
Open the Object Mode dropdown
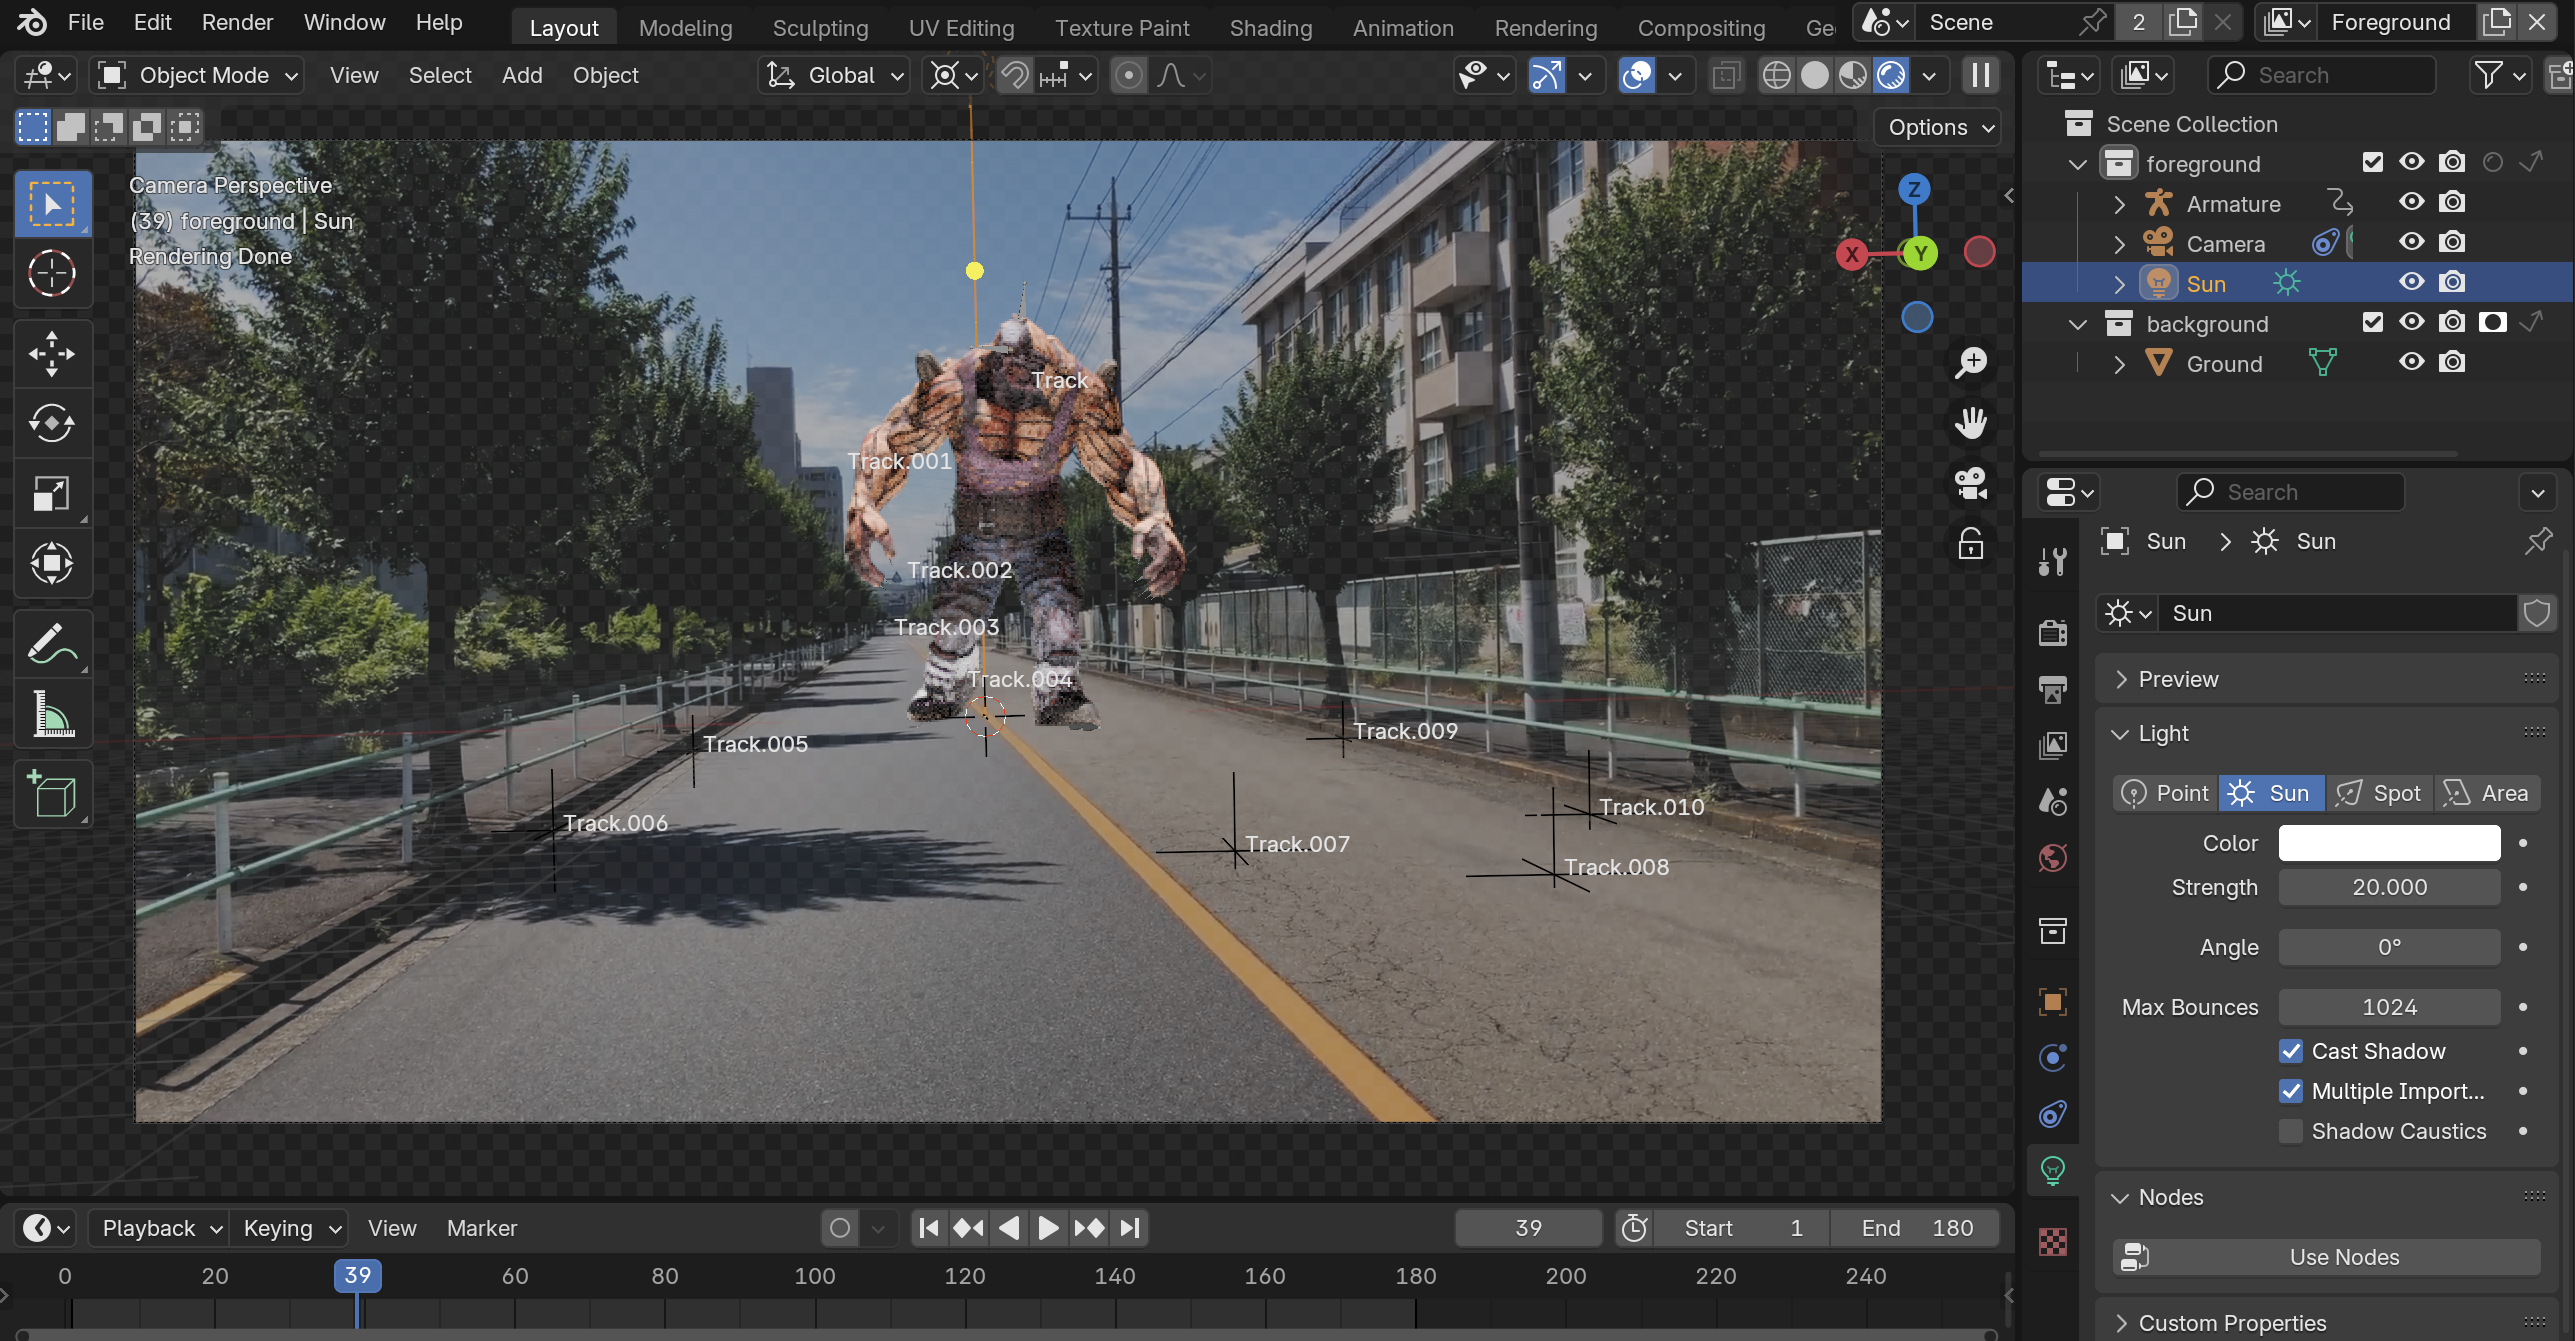(197, 75)
